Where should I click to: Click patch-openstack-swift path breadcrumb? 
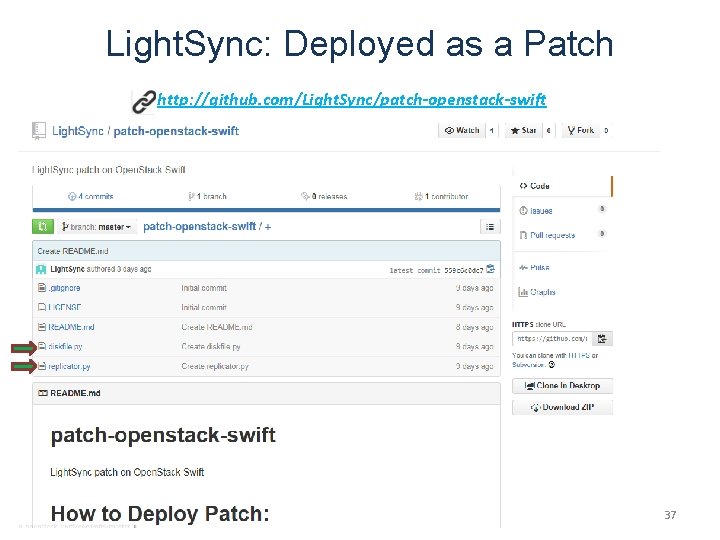199,226
